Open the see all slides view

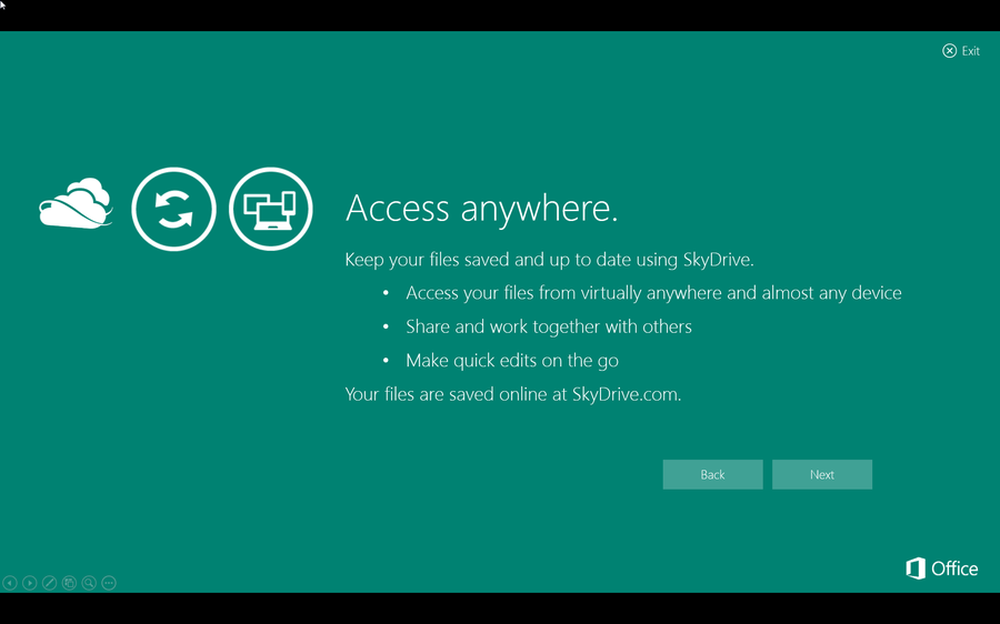(x=69, y=583)
